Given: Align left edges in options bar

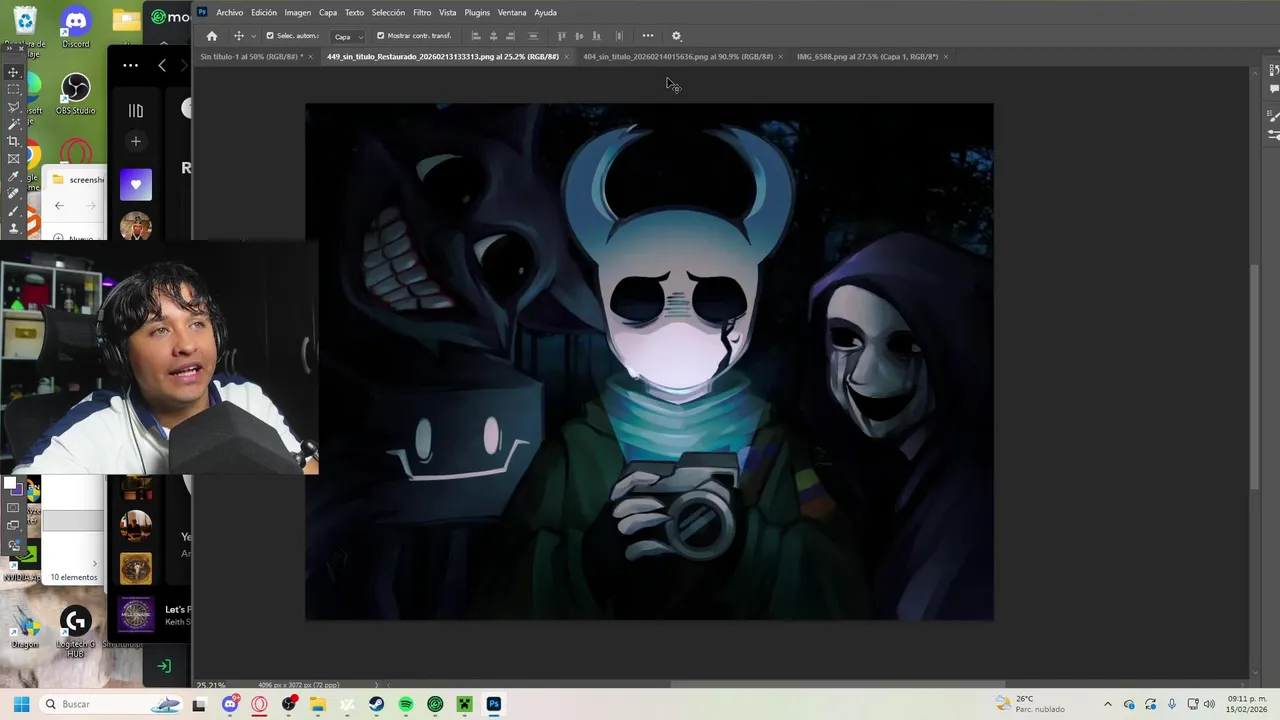Looking at the screenshot, I should pos(476,36).
